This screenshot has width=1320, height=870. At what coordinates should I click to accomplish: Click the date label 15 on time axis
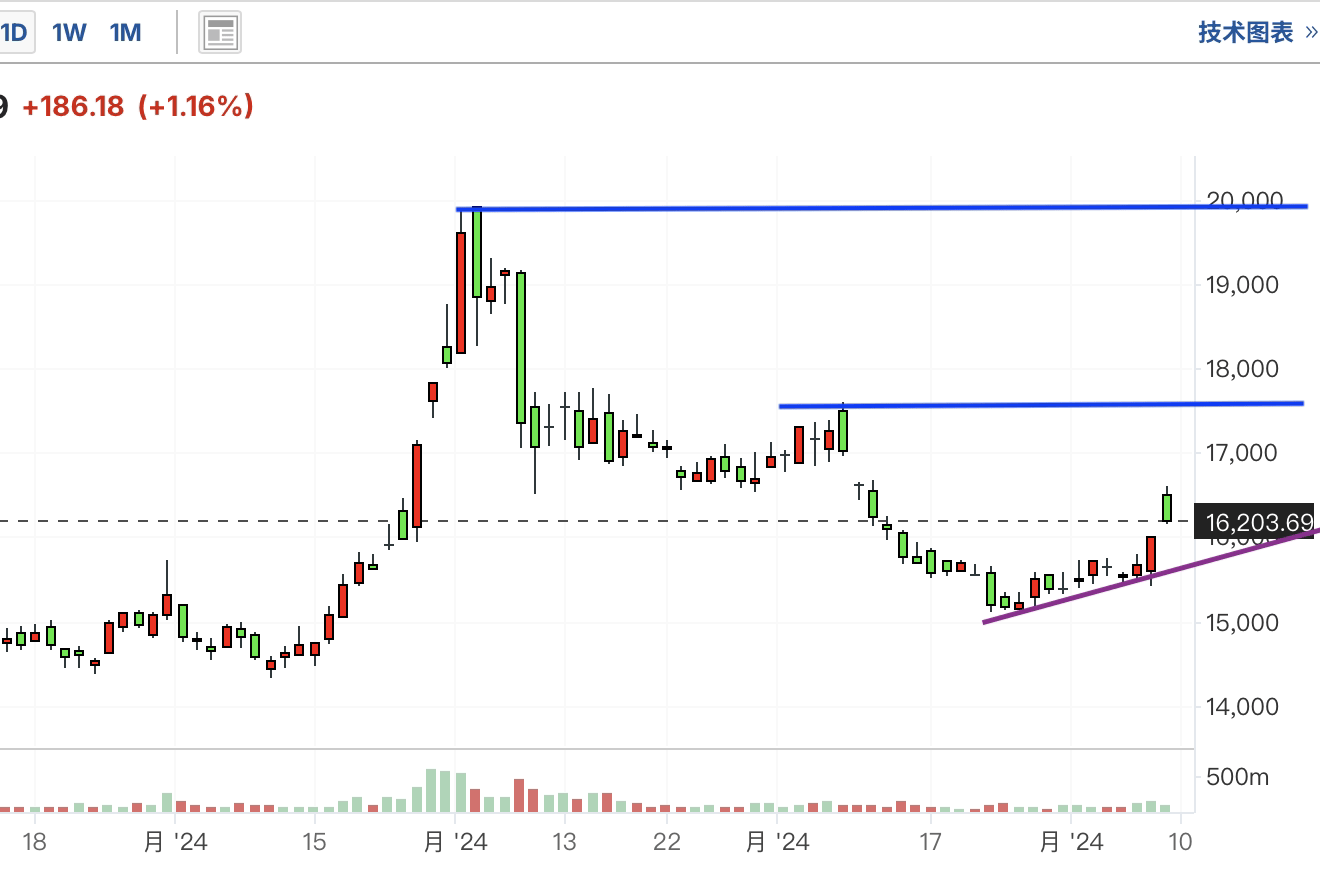click(x=314, y=842)
